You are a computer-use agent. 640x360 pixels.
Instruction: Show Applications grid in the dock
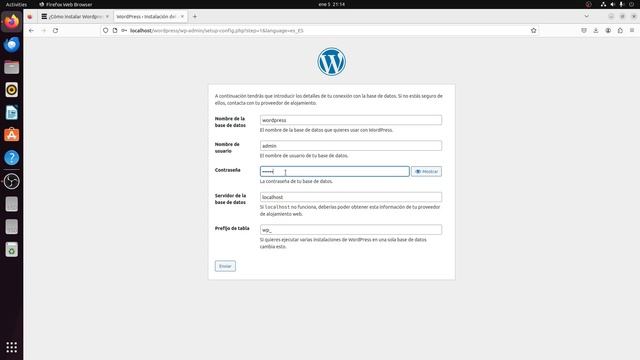(x=11, y=347)
